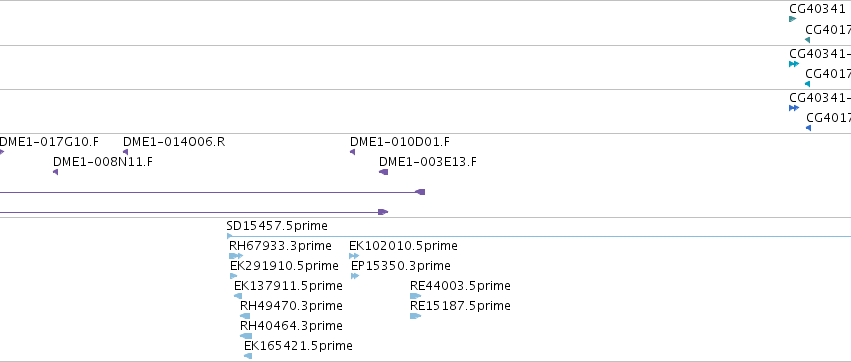Click the SD15457.5prime text label
This screenshot has width=851, height=362.
(x=277, y=225)
